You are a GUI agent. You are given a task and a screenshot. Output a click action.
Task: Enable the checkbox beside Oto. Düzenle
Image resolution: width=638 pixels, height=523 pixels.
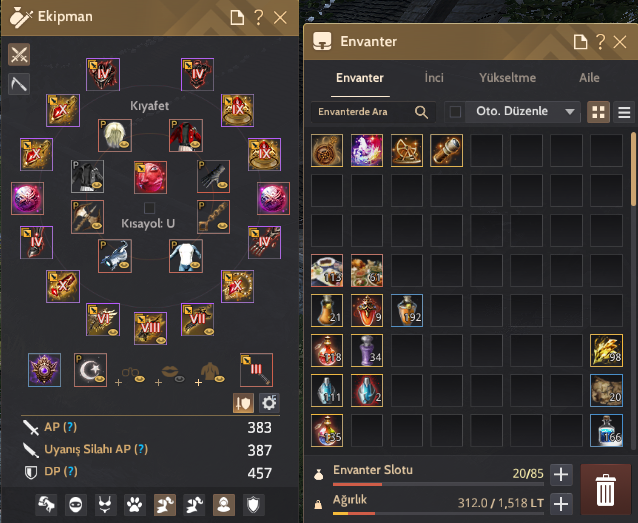coord(455,112)
